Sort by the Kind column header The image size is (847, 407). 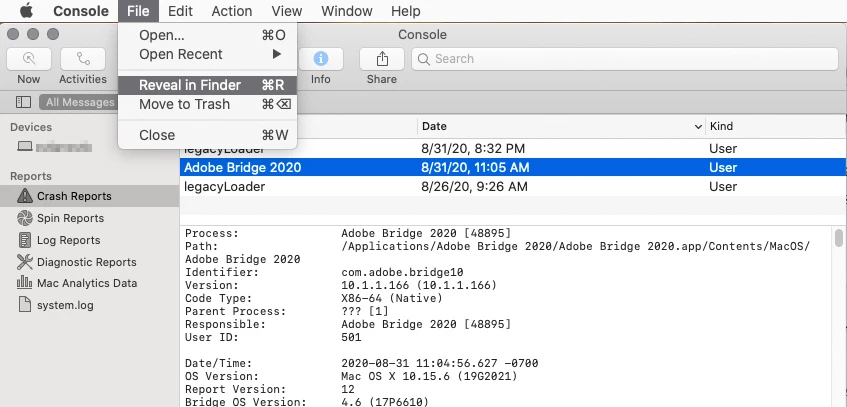click(x=776, y=126)
